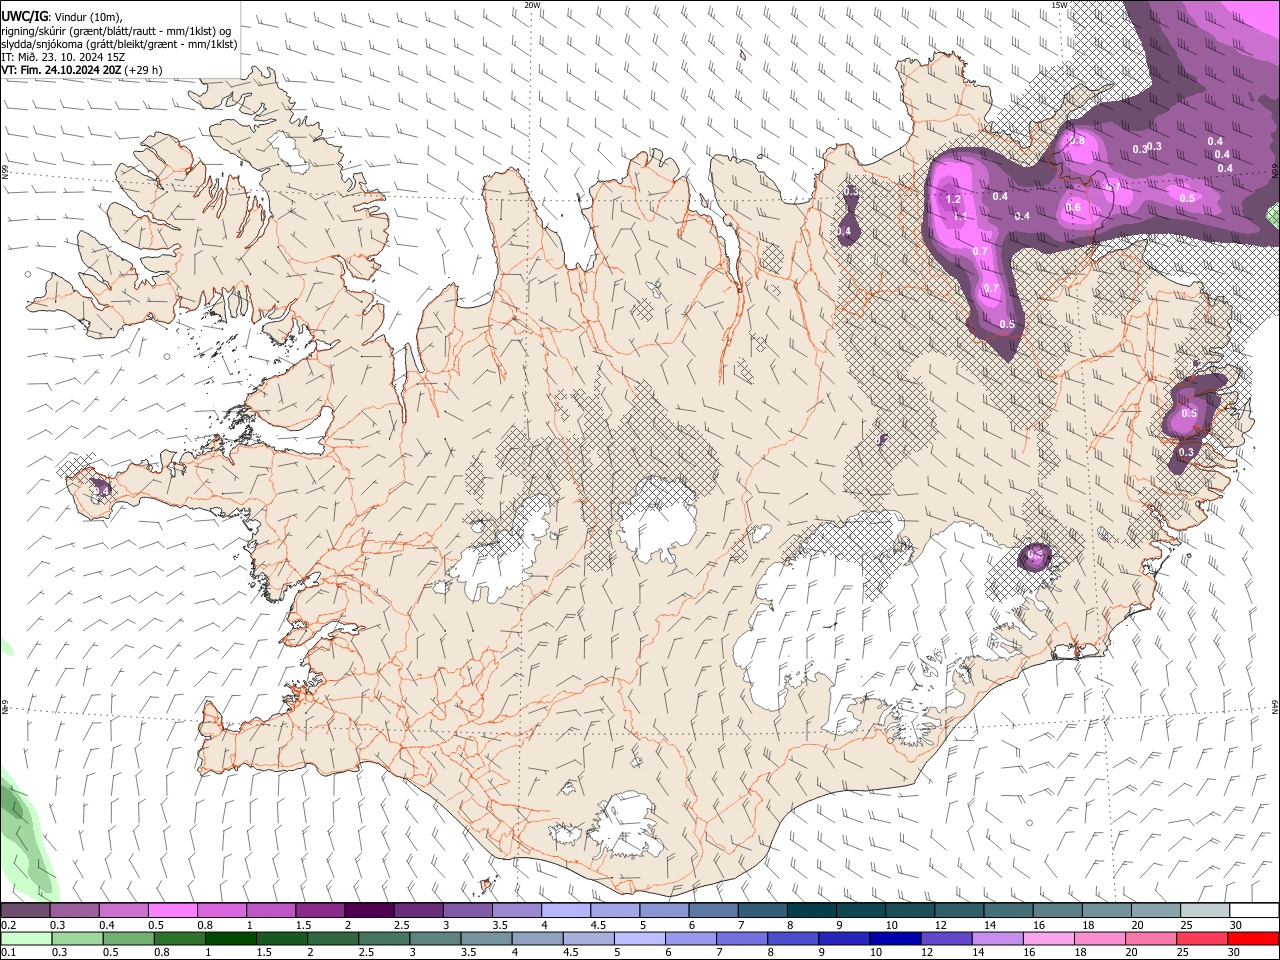Viewport: 1280px width, 960px height.
Task: Select the deep blue 10 rain scale swatch
Action: tap(894, 938)
